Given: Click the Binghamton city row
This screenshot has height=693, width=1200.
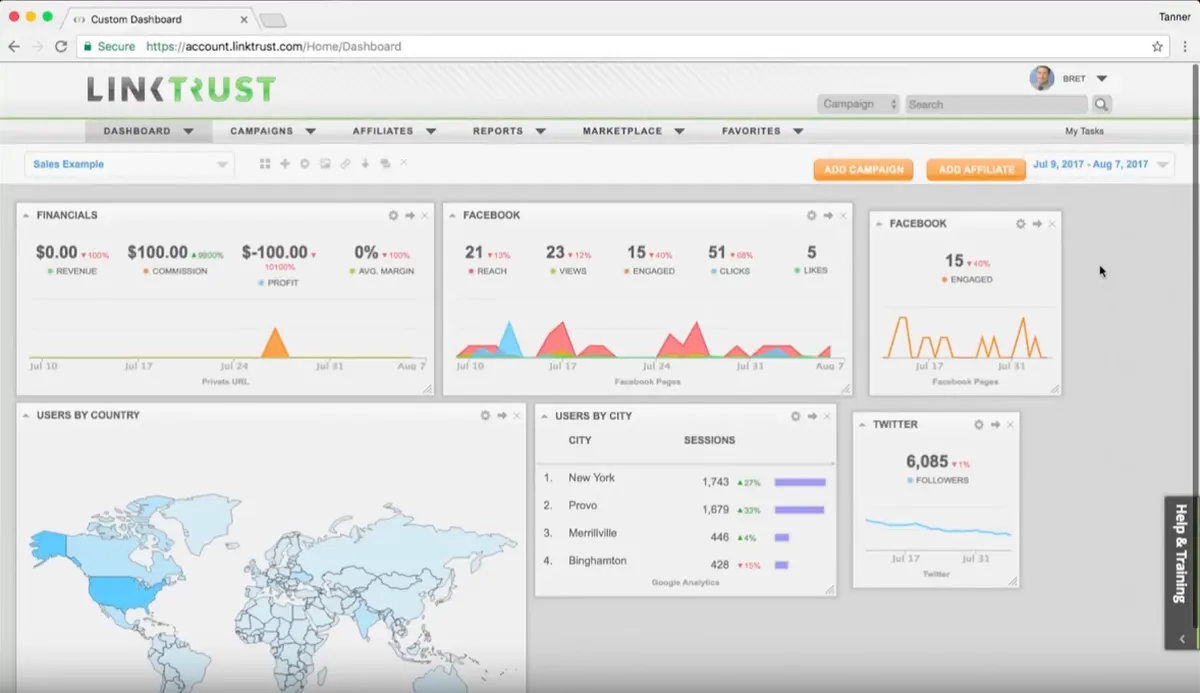Looking at the screenshot, I should pos(685,563).
